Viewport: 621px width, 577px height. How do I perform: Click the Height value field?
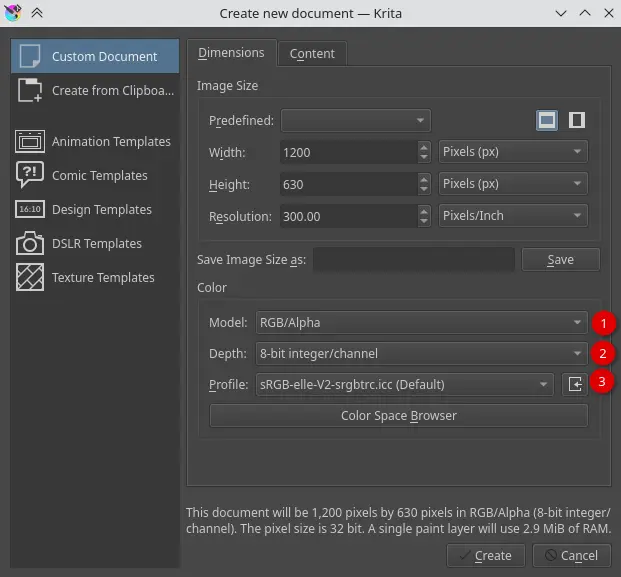[349, 184]
